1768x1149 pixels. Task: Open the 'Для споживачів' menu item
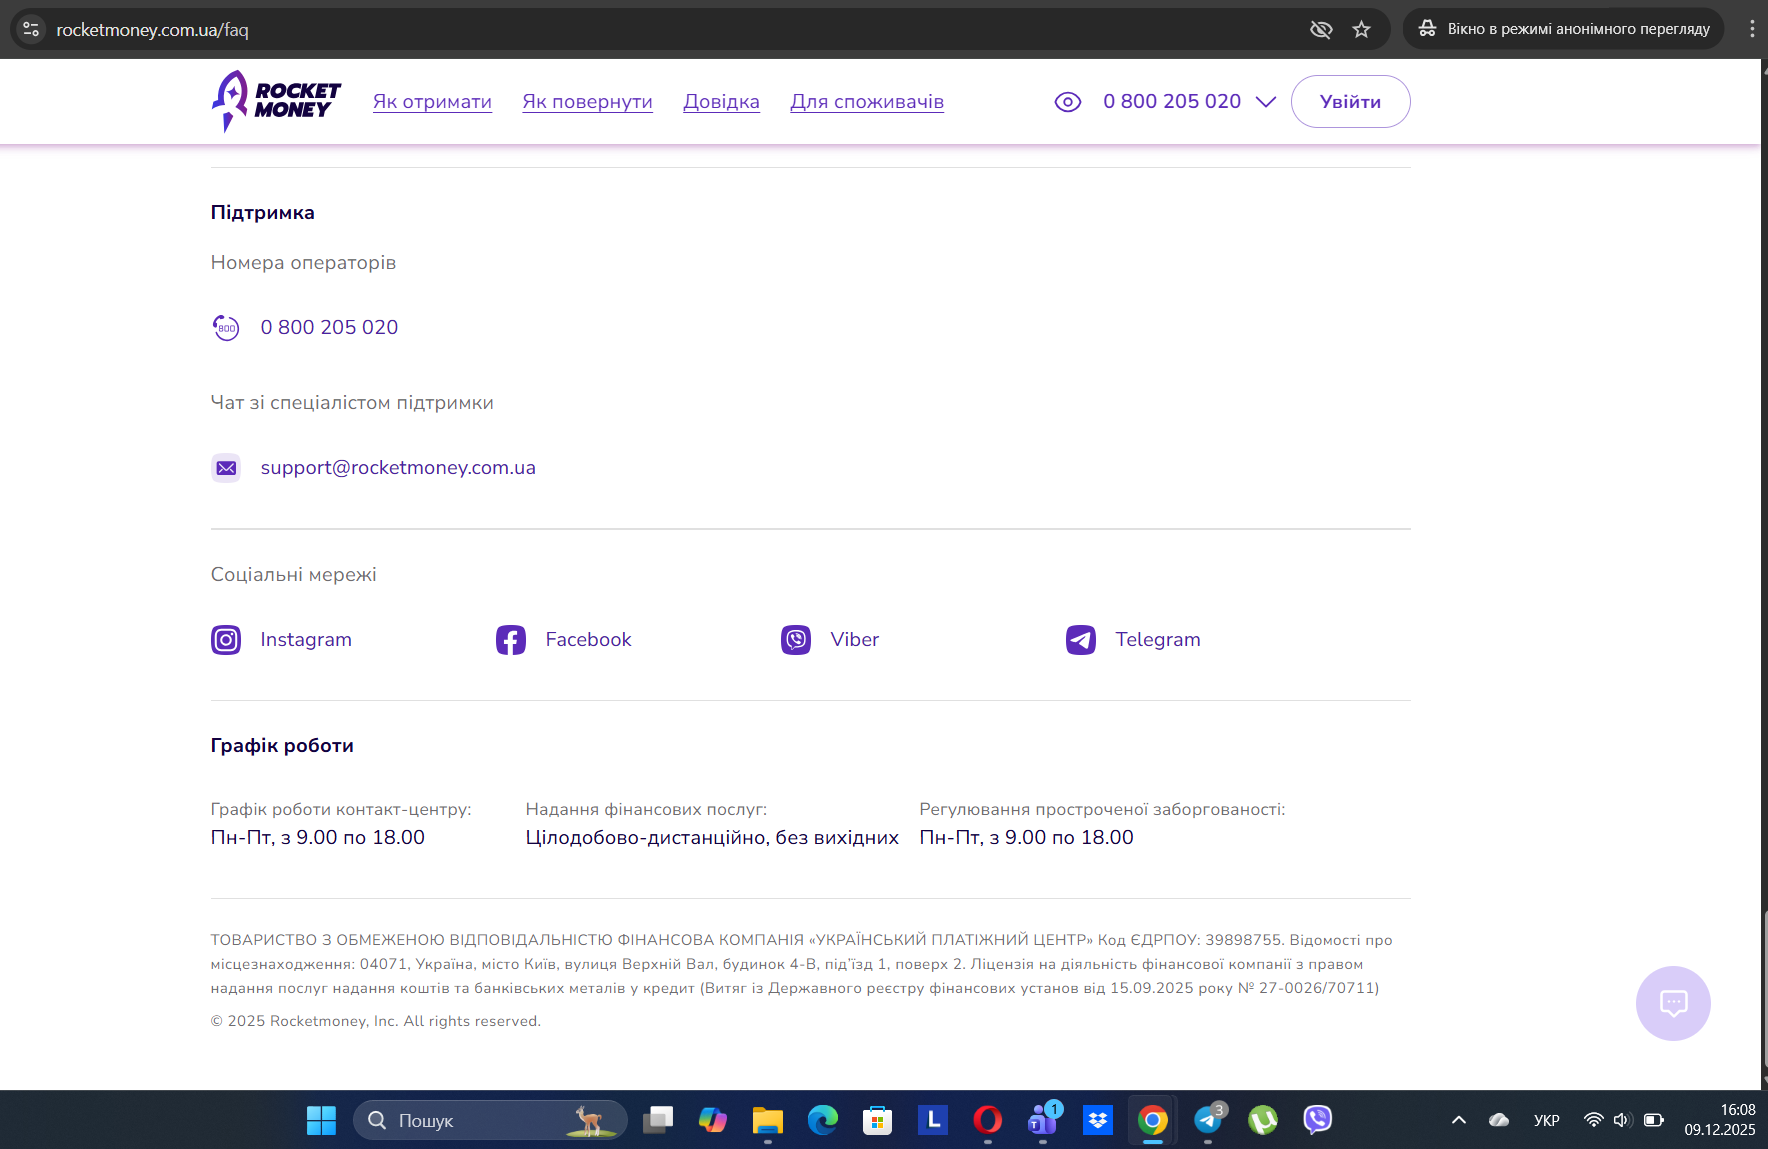[867, 102]
